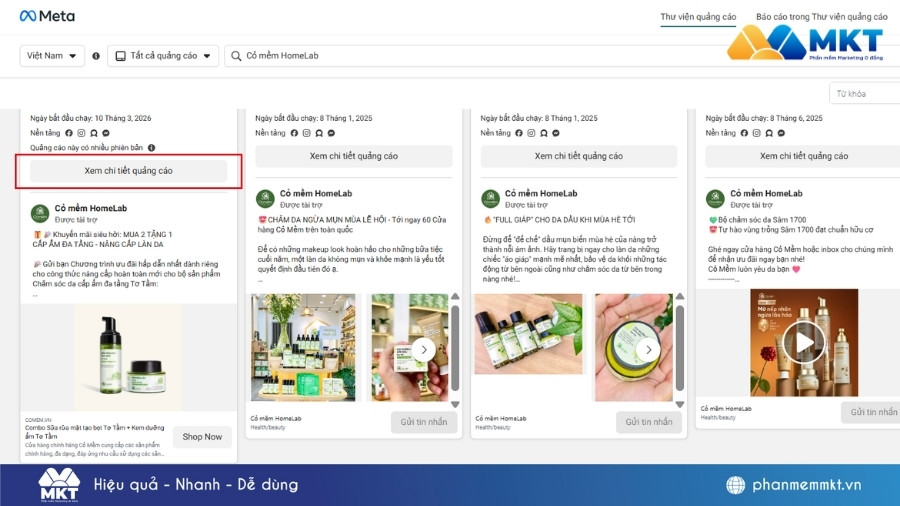
Task: Open Xem chi tiết quảng cáo for 8 Tháng 6, 2025 ad
Action: coord(804,156)
